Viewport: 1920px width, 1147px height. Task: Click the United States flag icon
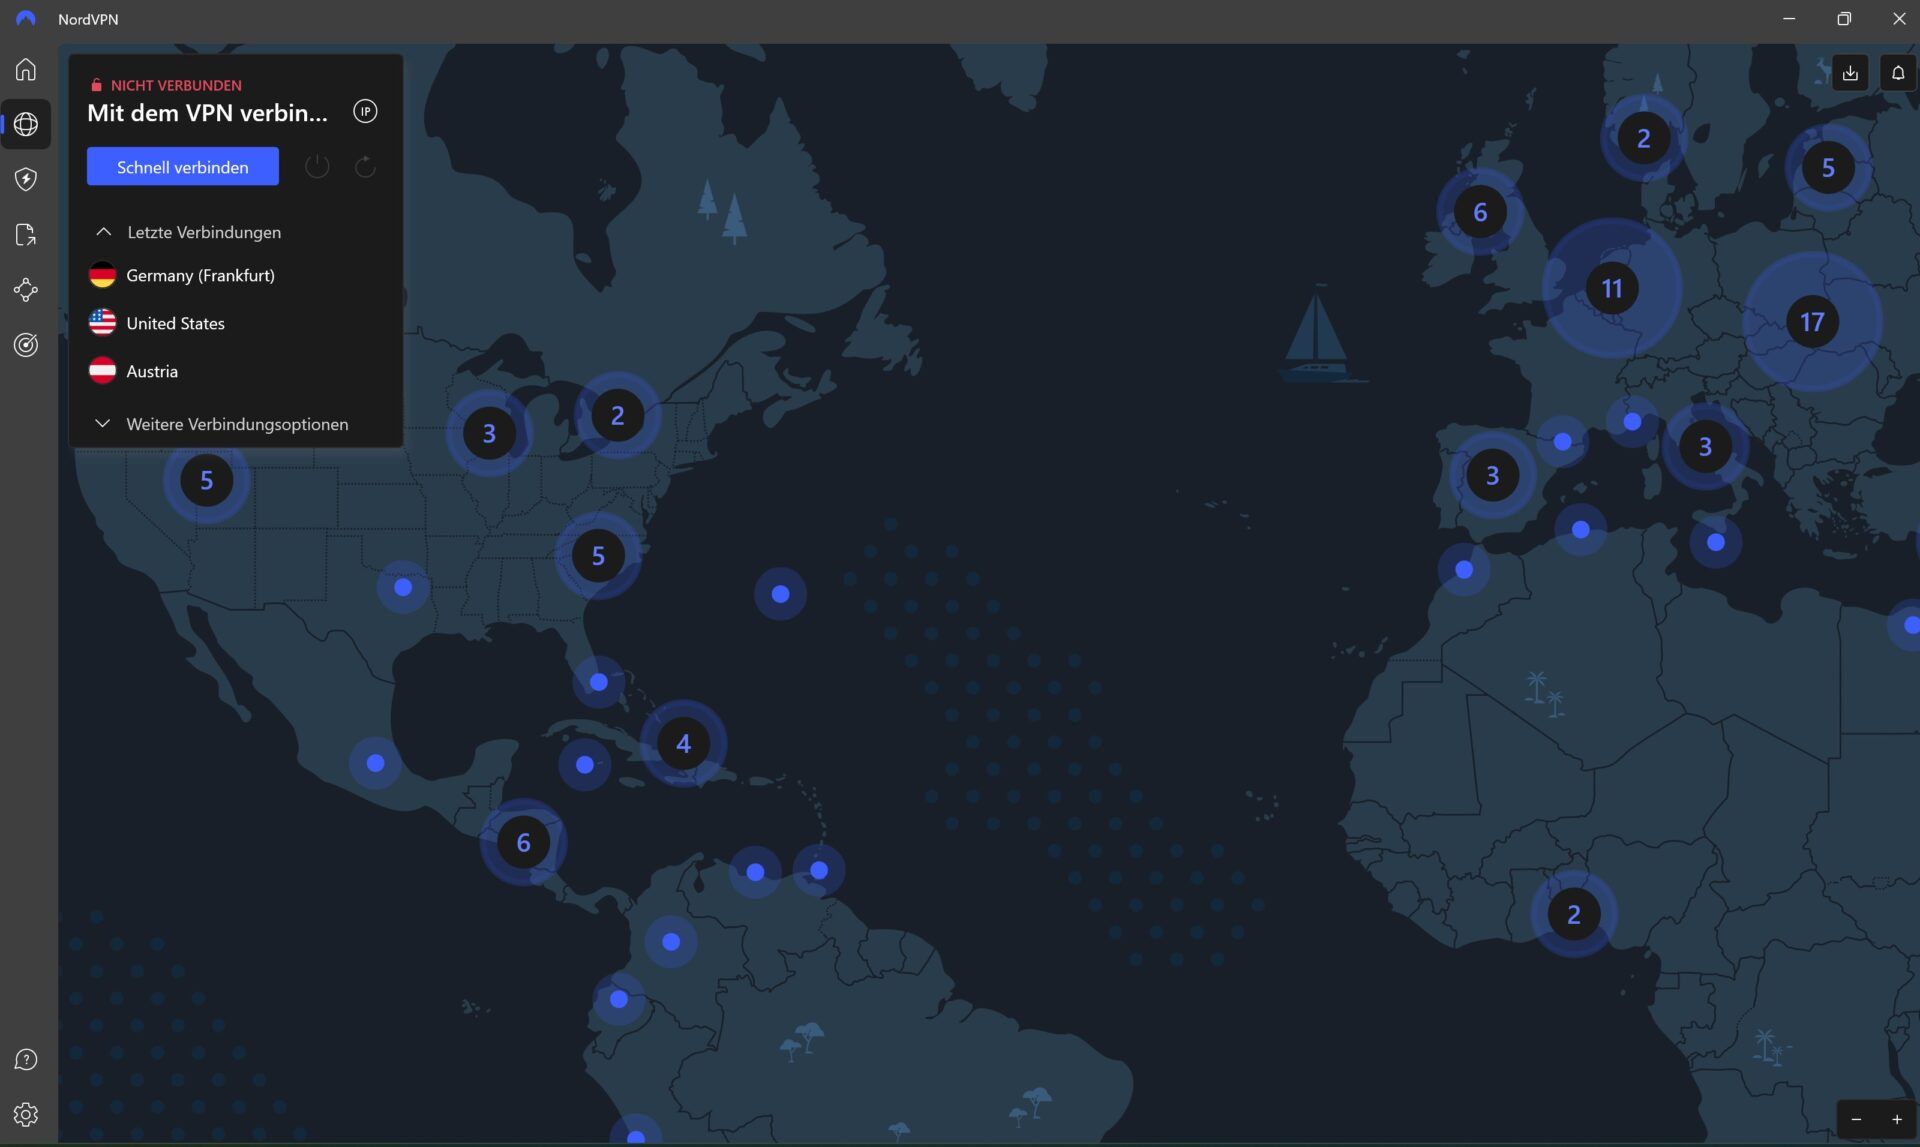pos(102,323)
